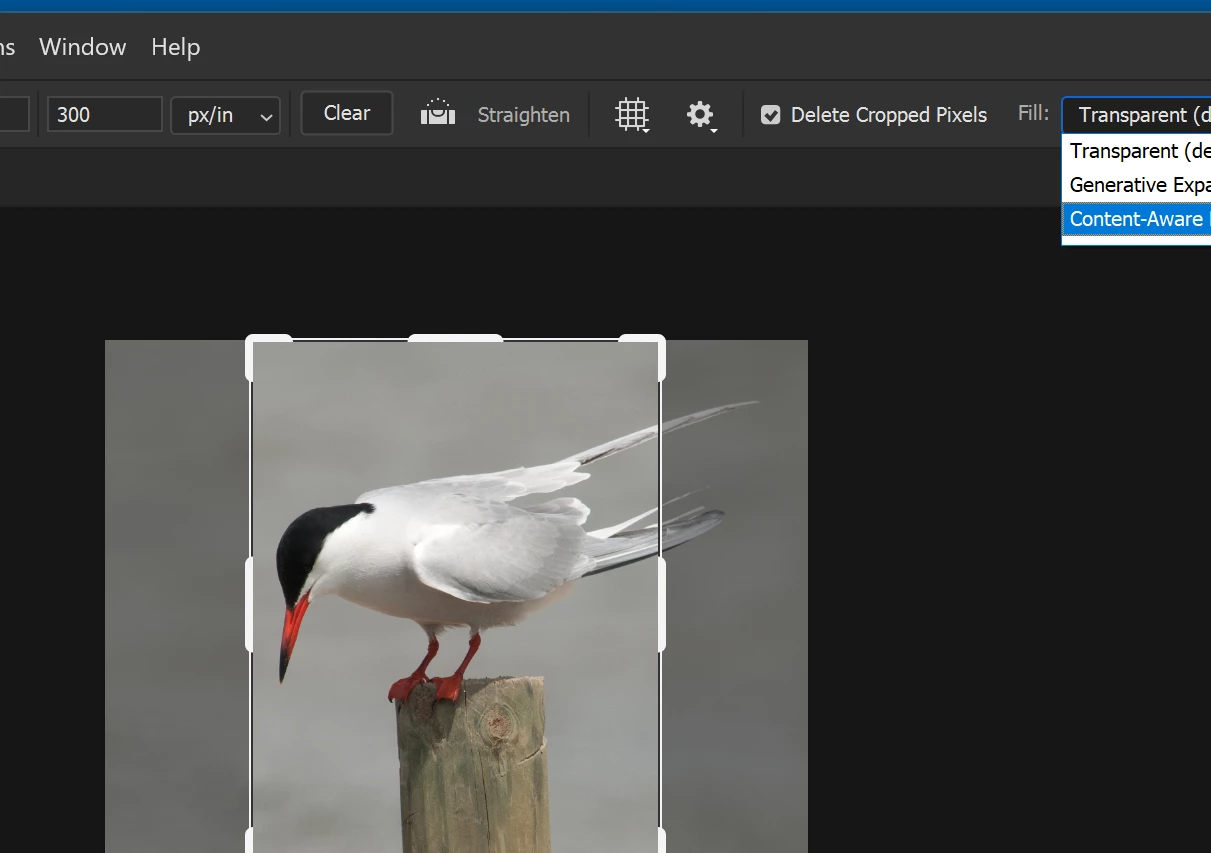
Task: Click the right-middle crop edge handle
Action: click(x=661, y=604)
